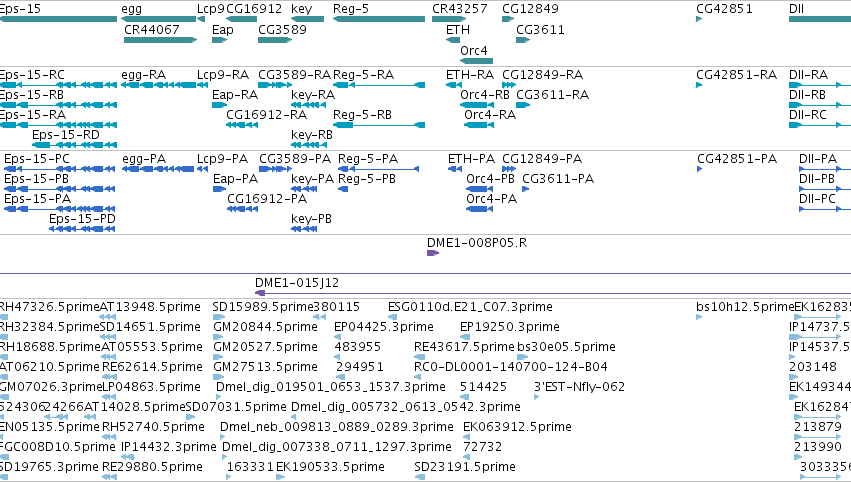Click the DME1-008P05.R BAC end glyph
851x482 pixels.
(x=433, y=253)
